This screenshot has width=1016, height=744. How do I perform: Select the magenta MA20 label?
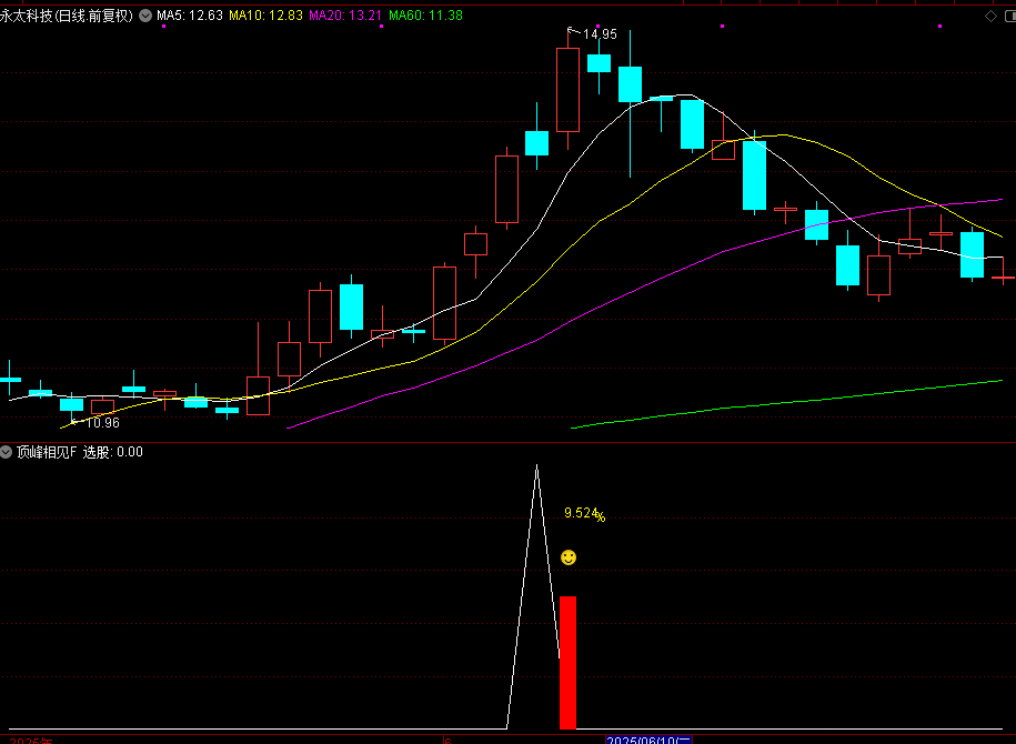[x=344, y=16]
